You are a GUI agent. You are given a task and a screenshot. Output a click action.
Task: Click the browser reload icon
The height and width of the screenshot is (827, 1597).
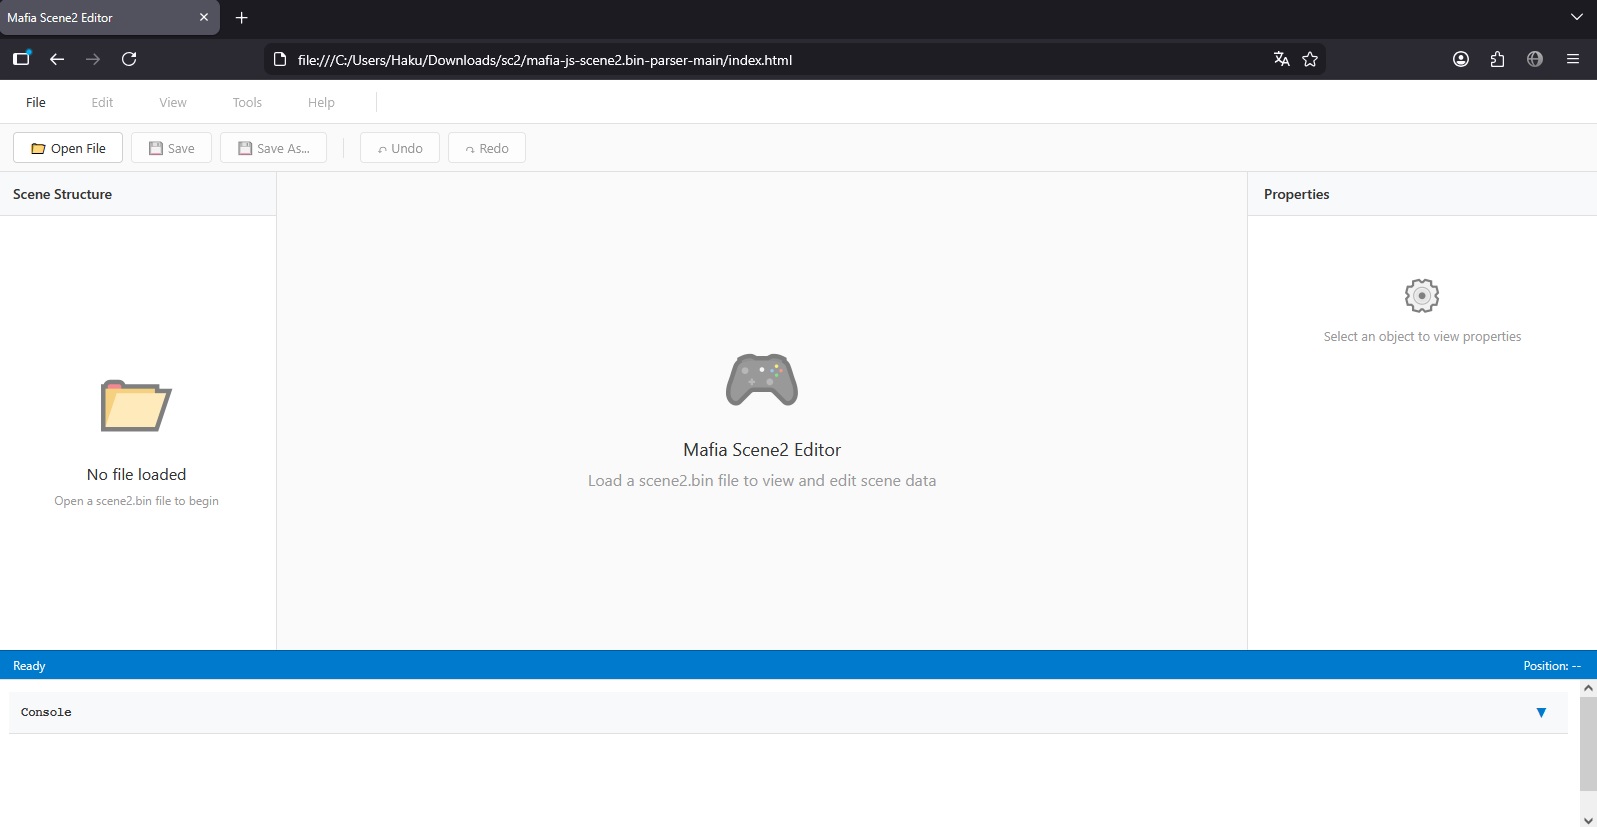coord(129,59)
